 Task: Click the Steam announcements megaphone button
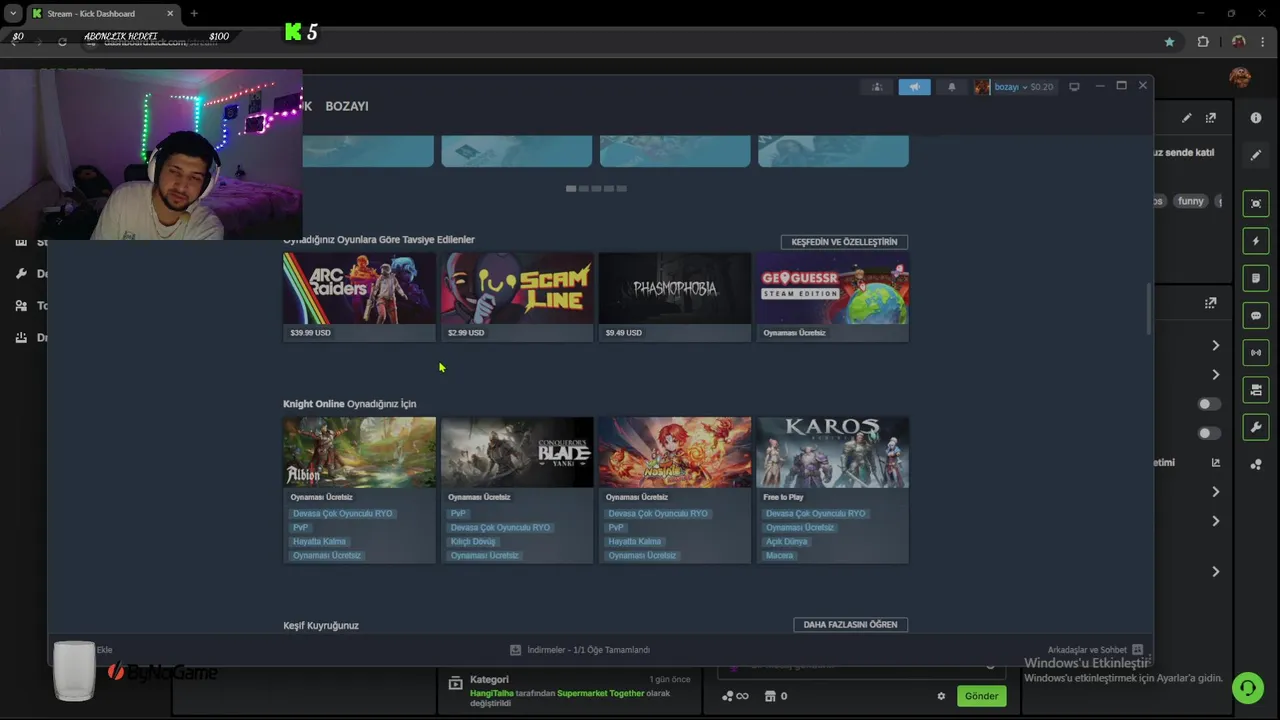tap(914, 87)
